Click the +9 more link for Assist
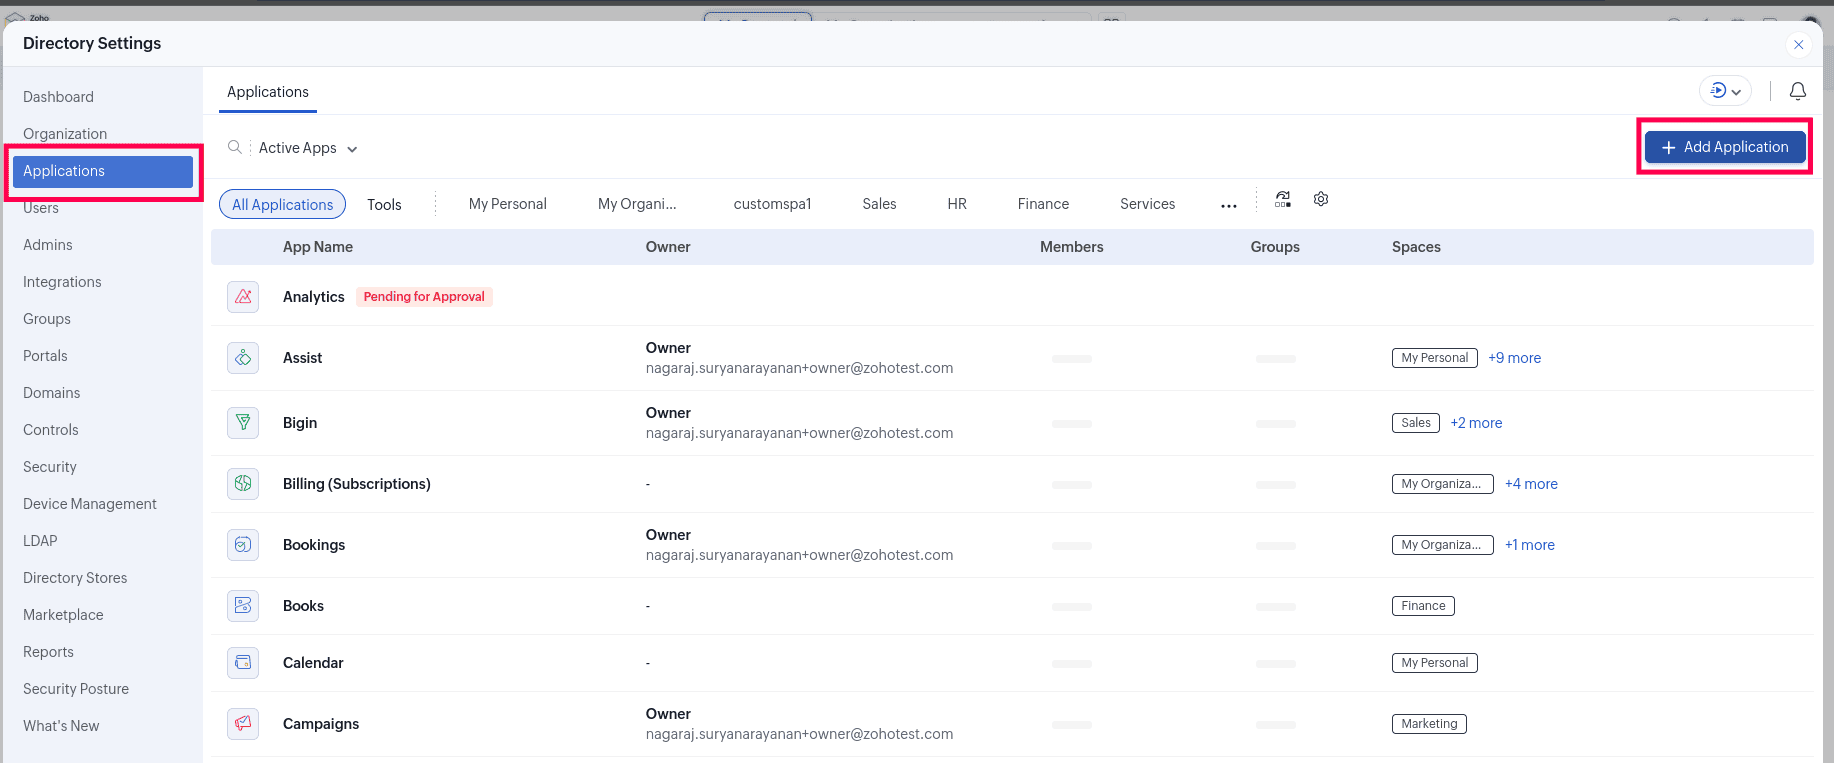This screenshot has width=1834, height=763. tap(1514, 358)
